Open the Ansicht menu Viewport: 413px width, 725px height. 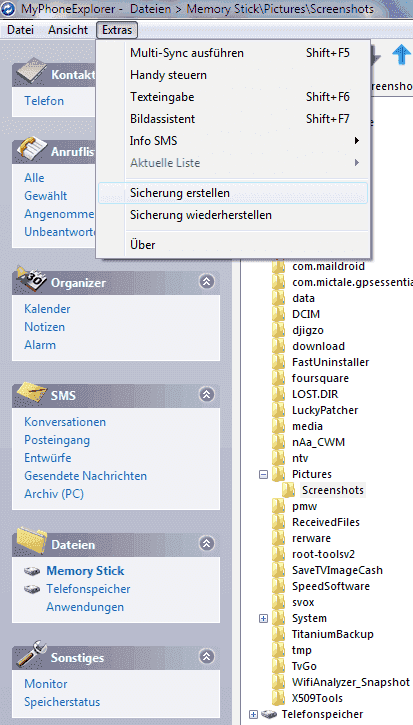[68, 30]
